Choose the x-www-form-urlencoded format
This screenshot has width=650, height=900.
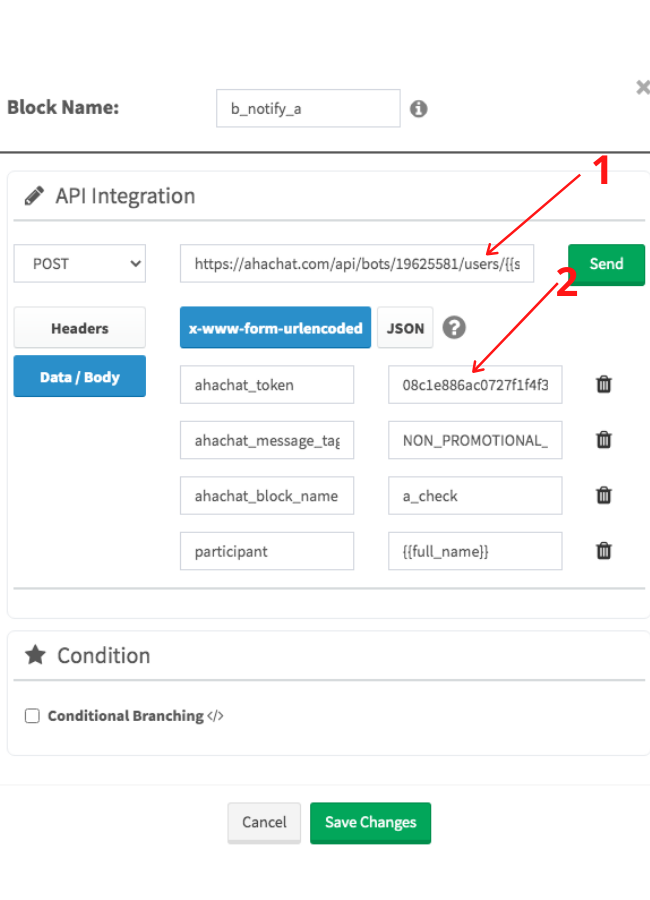pyautogui.click(x=276, y=328)
